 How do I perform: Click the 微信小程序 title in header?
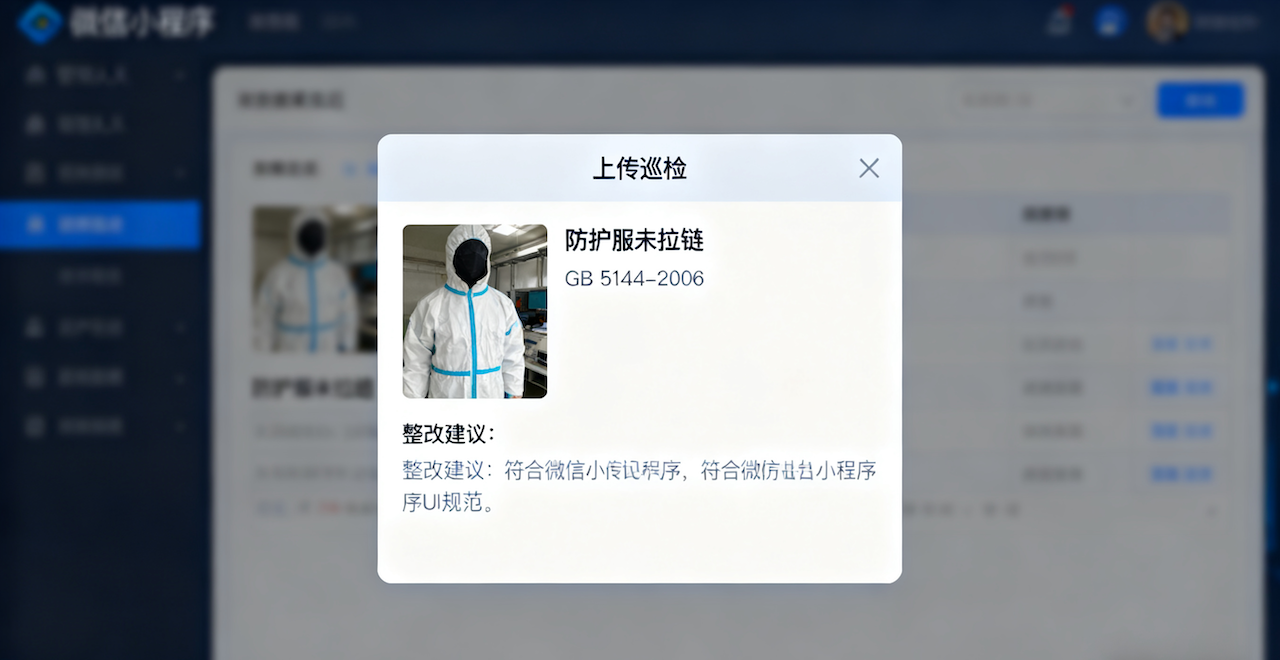click(x=141, y=22)
